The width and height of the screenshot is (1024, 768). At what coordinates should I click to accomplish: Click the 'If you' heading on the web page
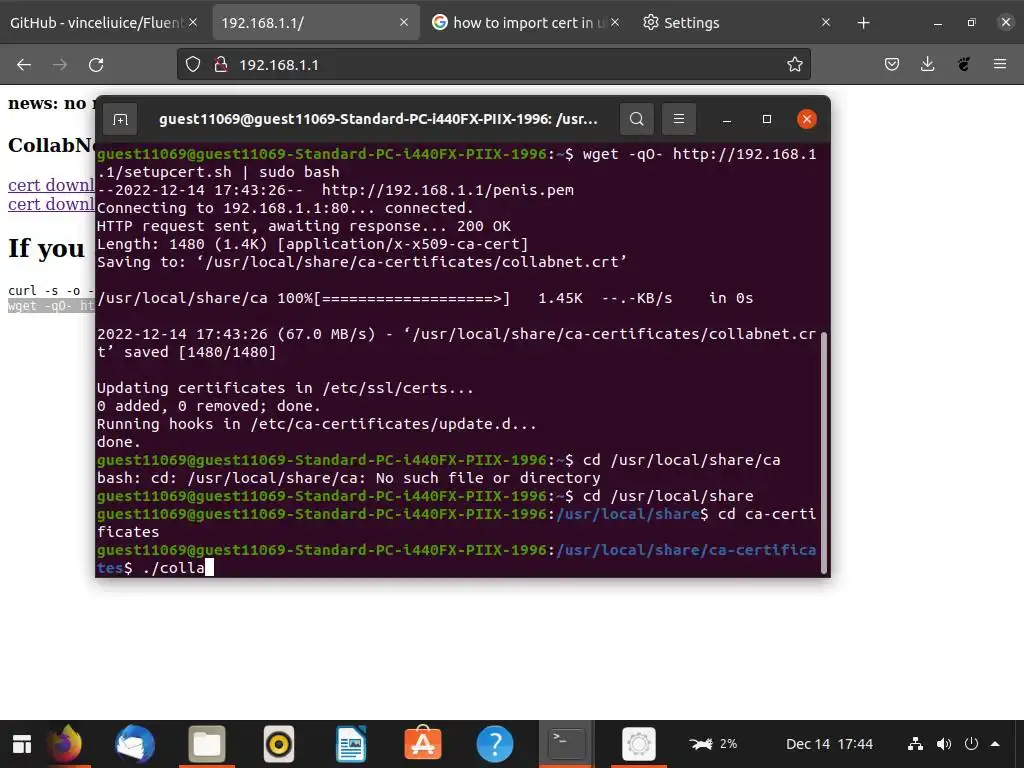coord(46,248)
